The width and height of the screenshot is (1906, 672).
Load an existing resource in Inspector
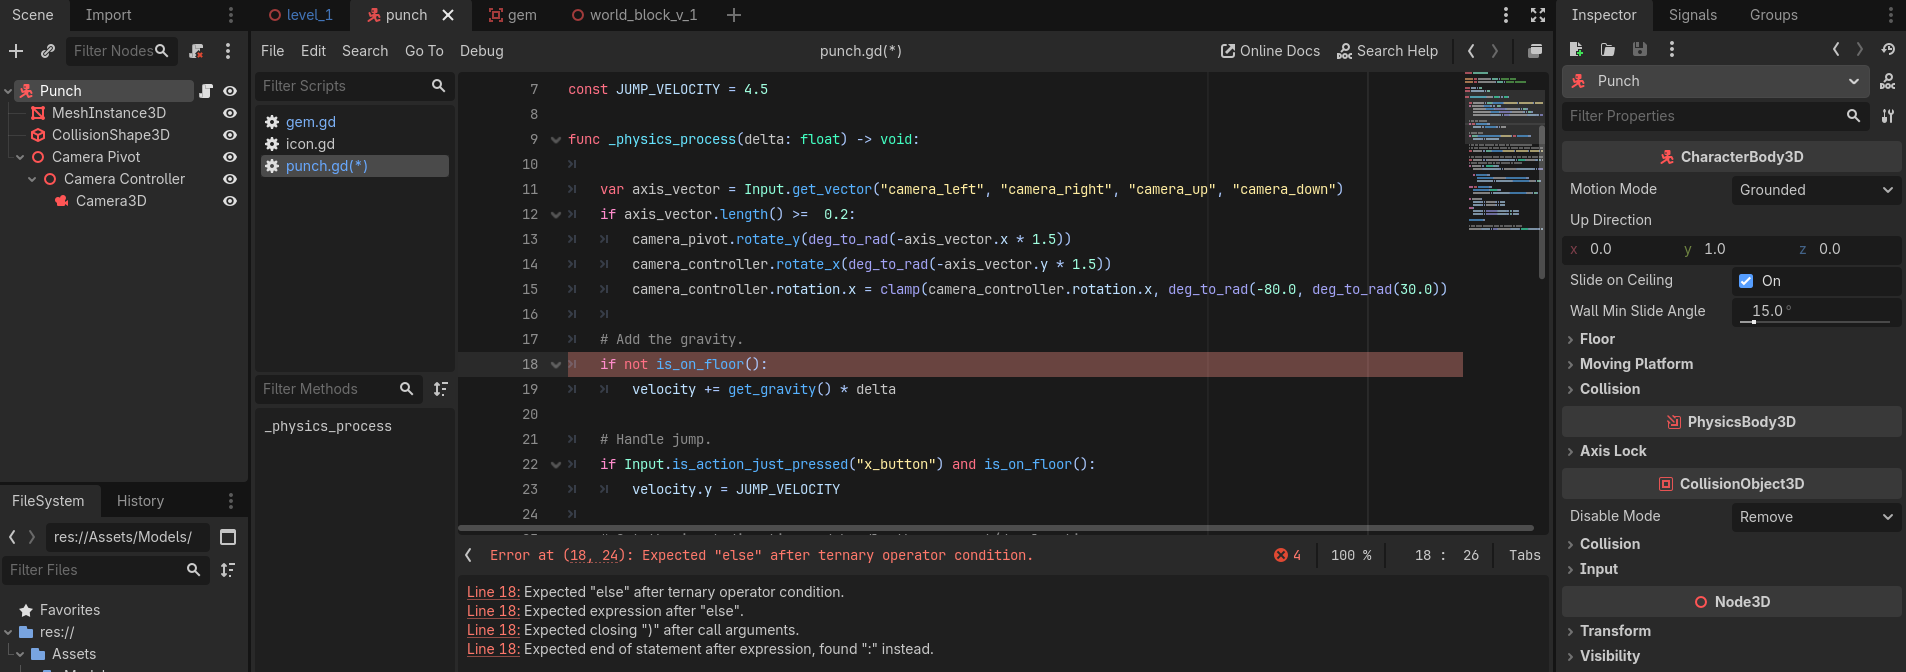coord(1608,49)
